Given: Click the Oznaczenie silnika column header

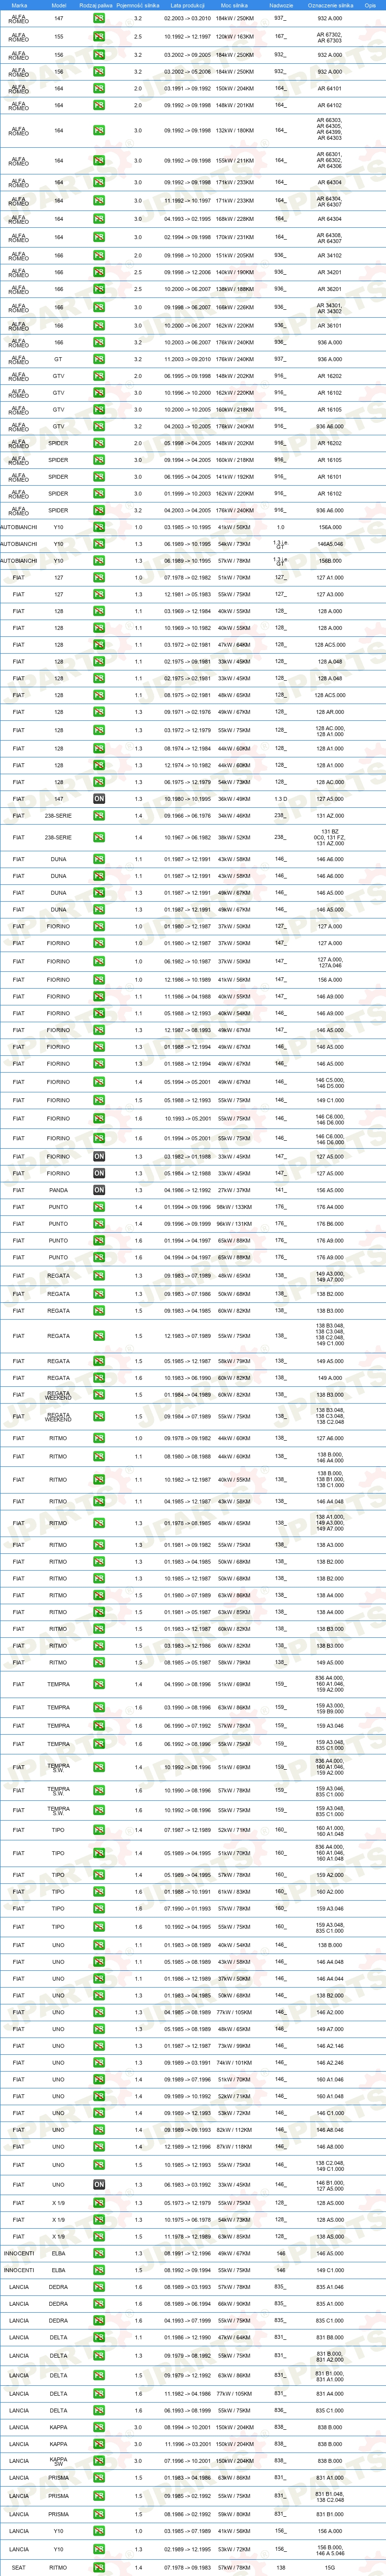Looking at the screenshot, I should point(330,5).
